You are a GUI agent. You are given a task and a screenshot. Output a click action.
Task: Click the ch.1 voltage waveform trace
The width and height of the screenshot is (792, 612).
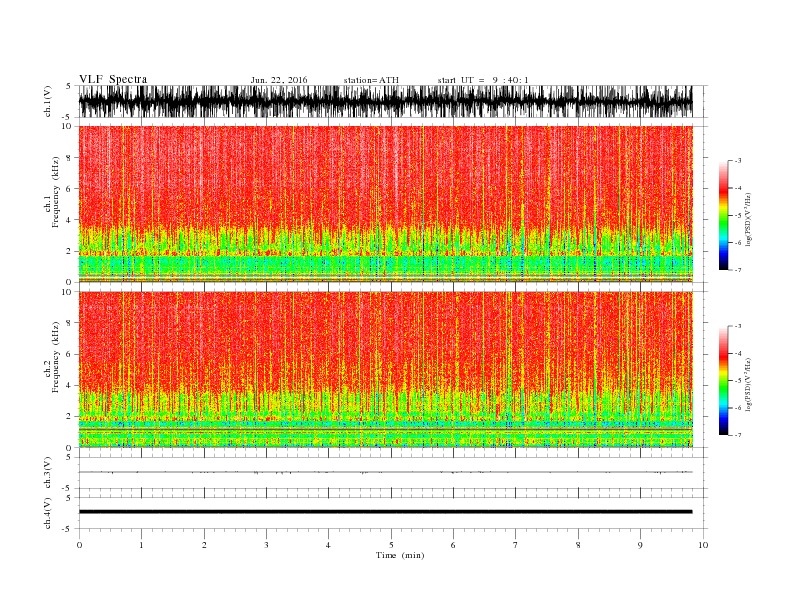(385, 101)
